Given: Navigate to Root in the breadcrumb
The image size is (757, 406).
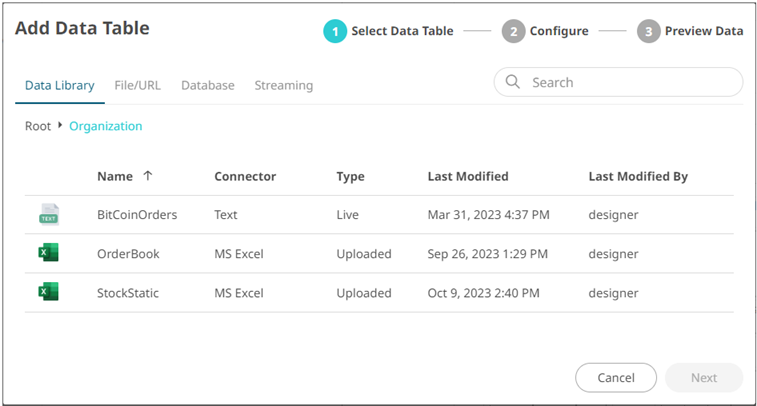Looking at the screenshot, I should pos(38,126).
